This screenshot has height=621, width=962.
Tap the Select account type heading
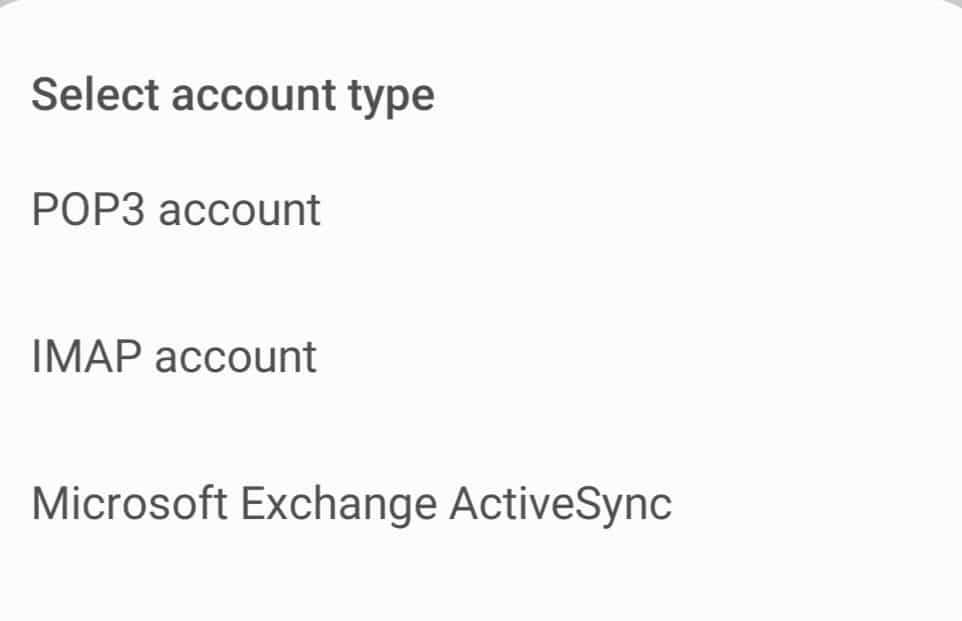[233, 95]
